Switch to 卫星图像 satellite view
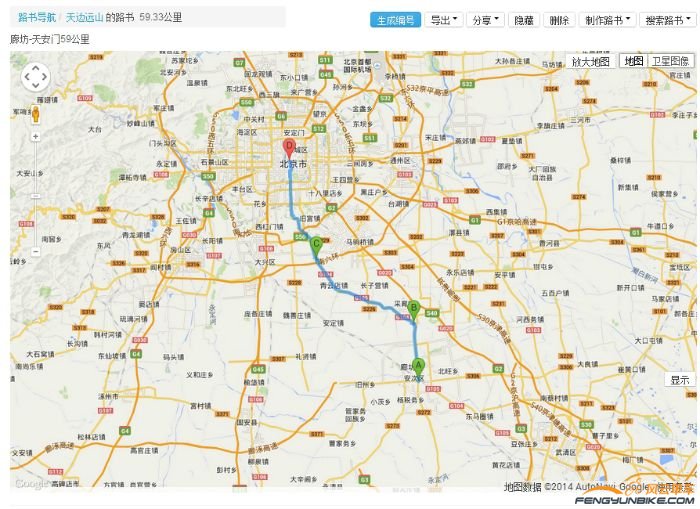 (670, 61)
